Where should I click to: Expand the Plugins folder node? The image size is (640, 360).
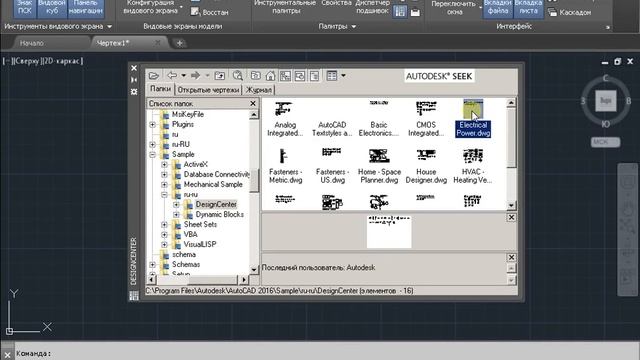(152, 124)
